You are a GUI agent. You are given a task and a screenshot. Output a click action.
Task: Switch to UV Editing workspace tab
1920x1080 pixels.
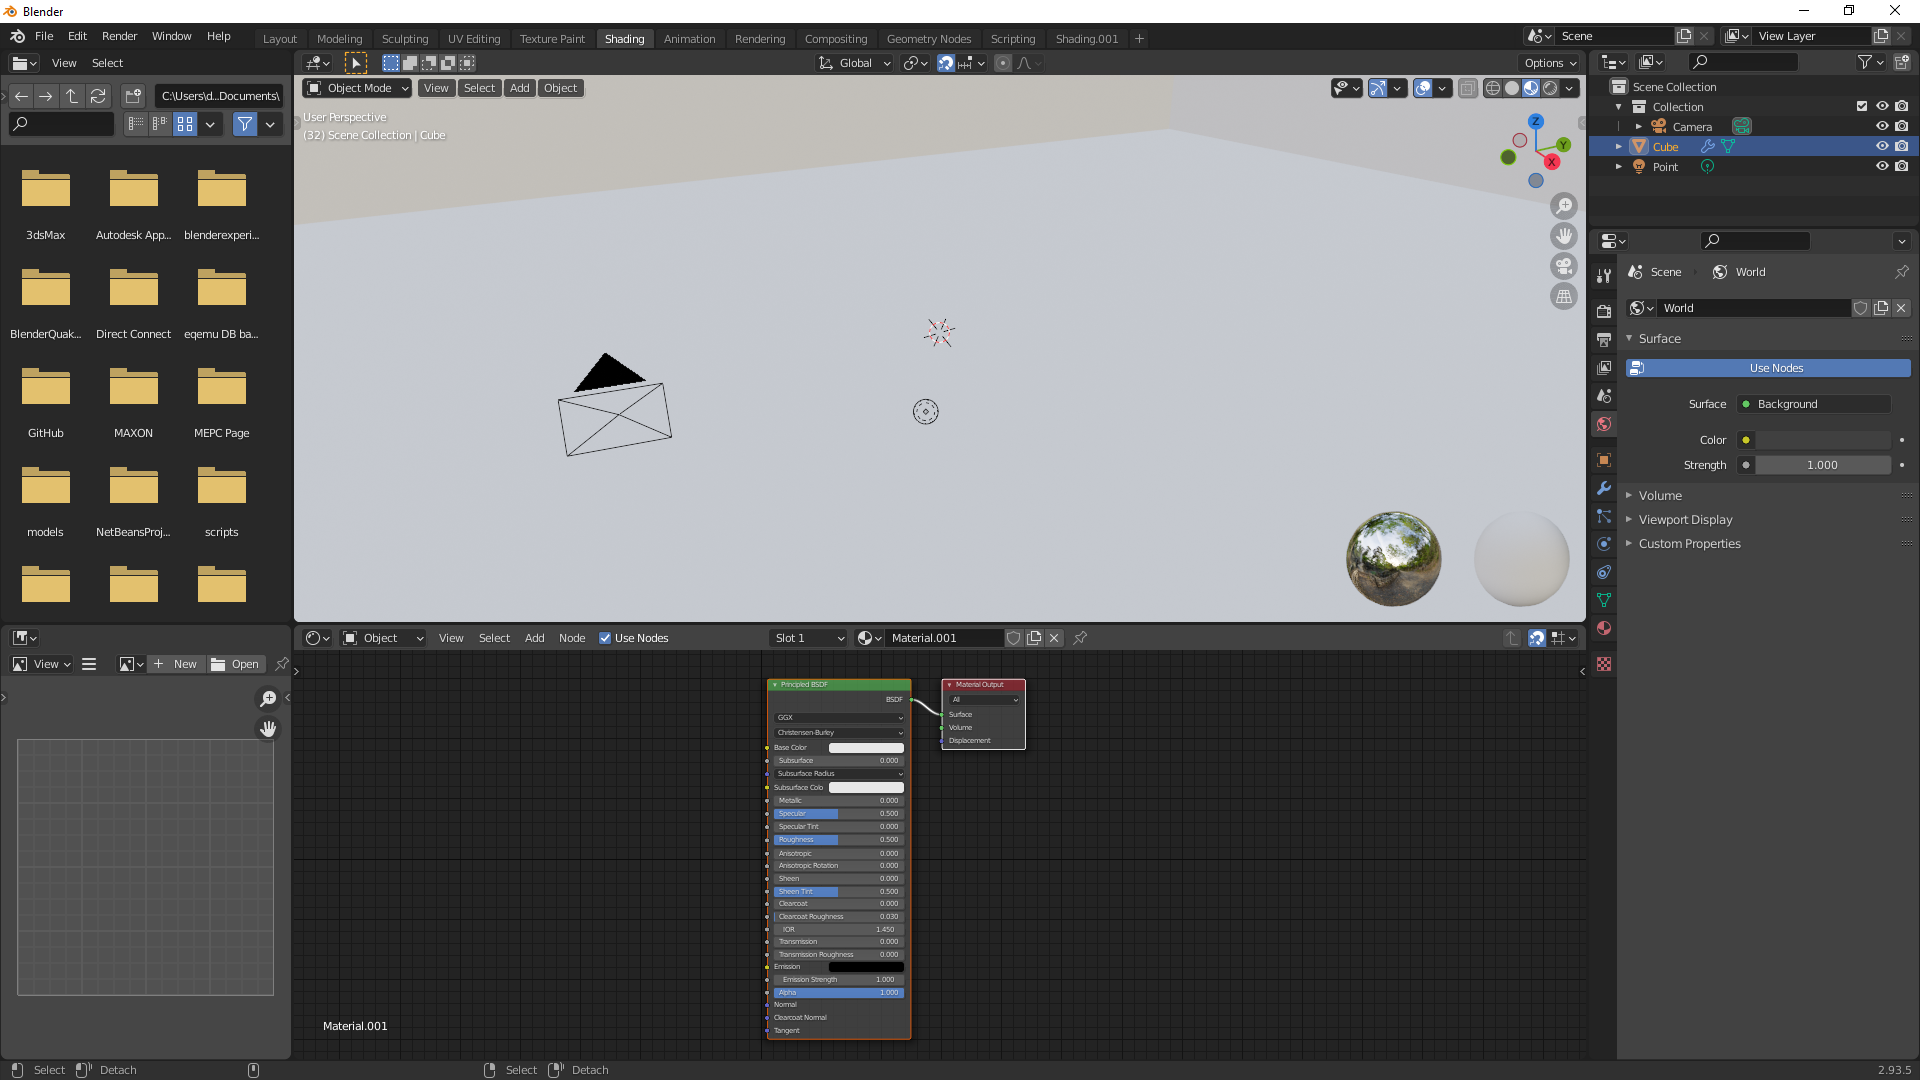point(474,39)
